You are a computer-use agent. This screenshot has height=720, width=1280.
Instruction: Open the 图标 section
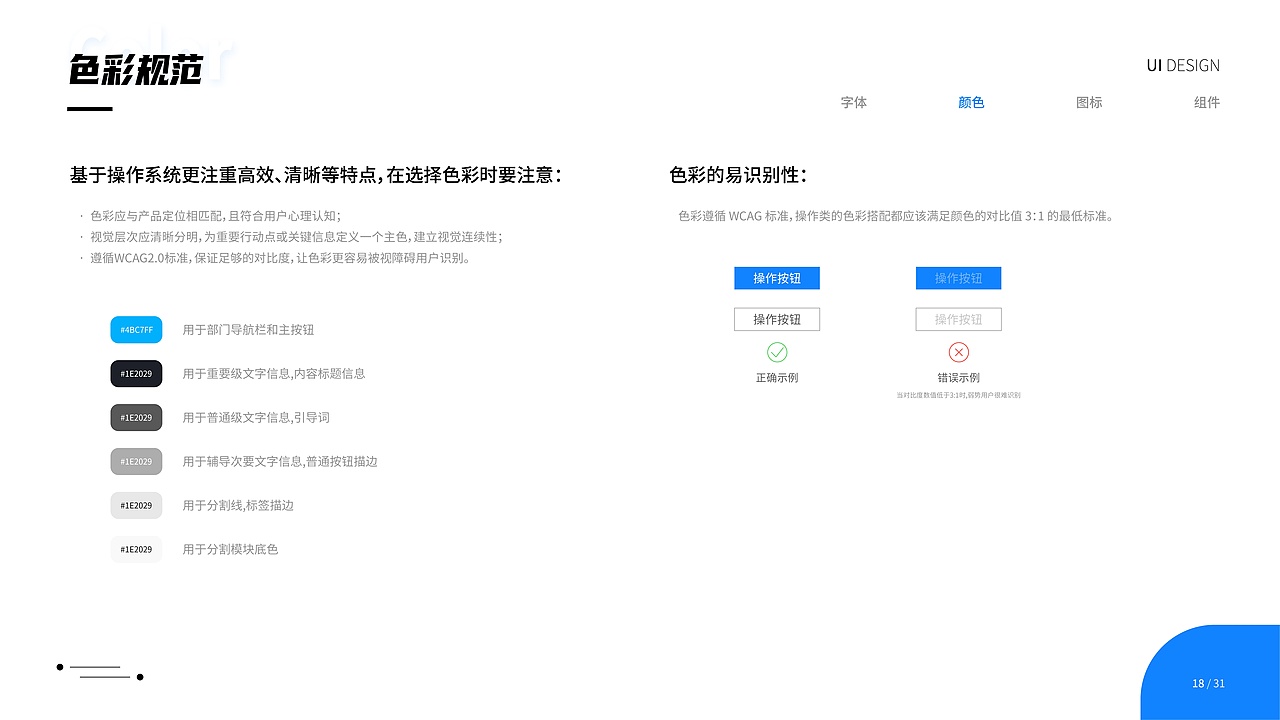point(1089,102)
